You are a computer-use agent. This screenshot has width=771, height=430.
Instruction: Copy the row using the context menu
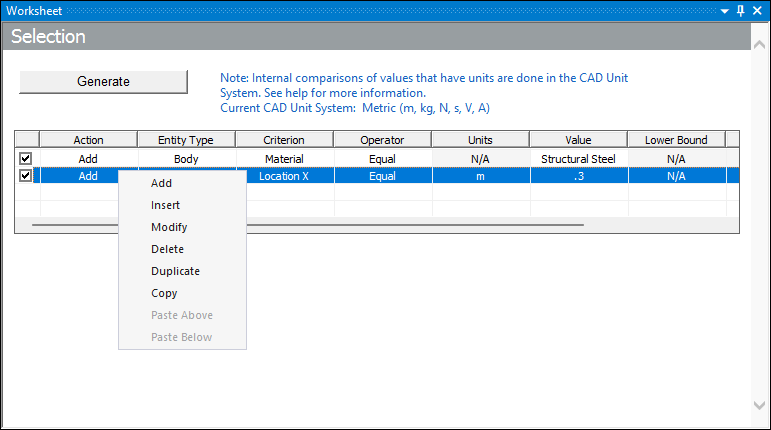coord(164,293)
